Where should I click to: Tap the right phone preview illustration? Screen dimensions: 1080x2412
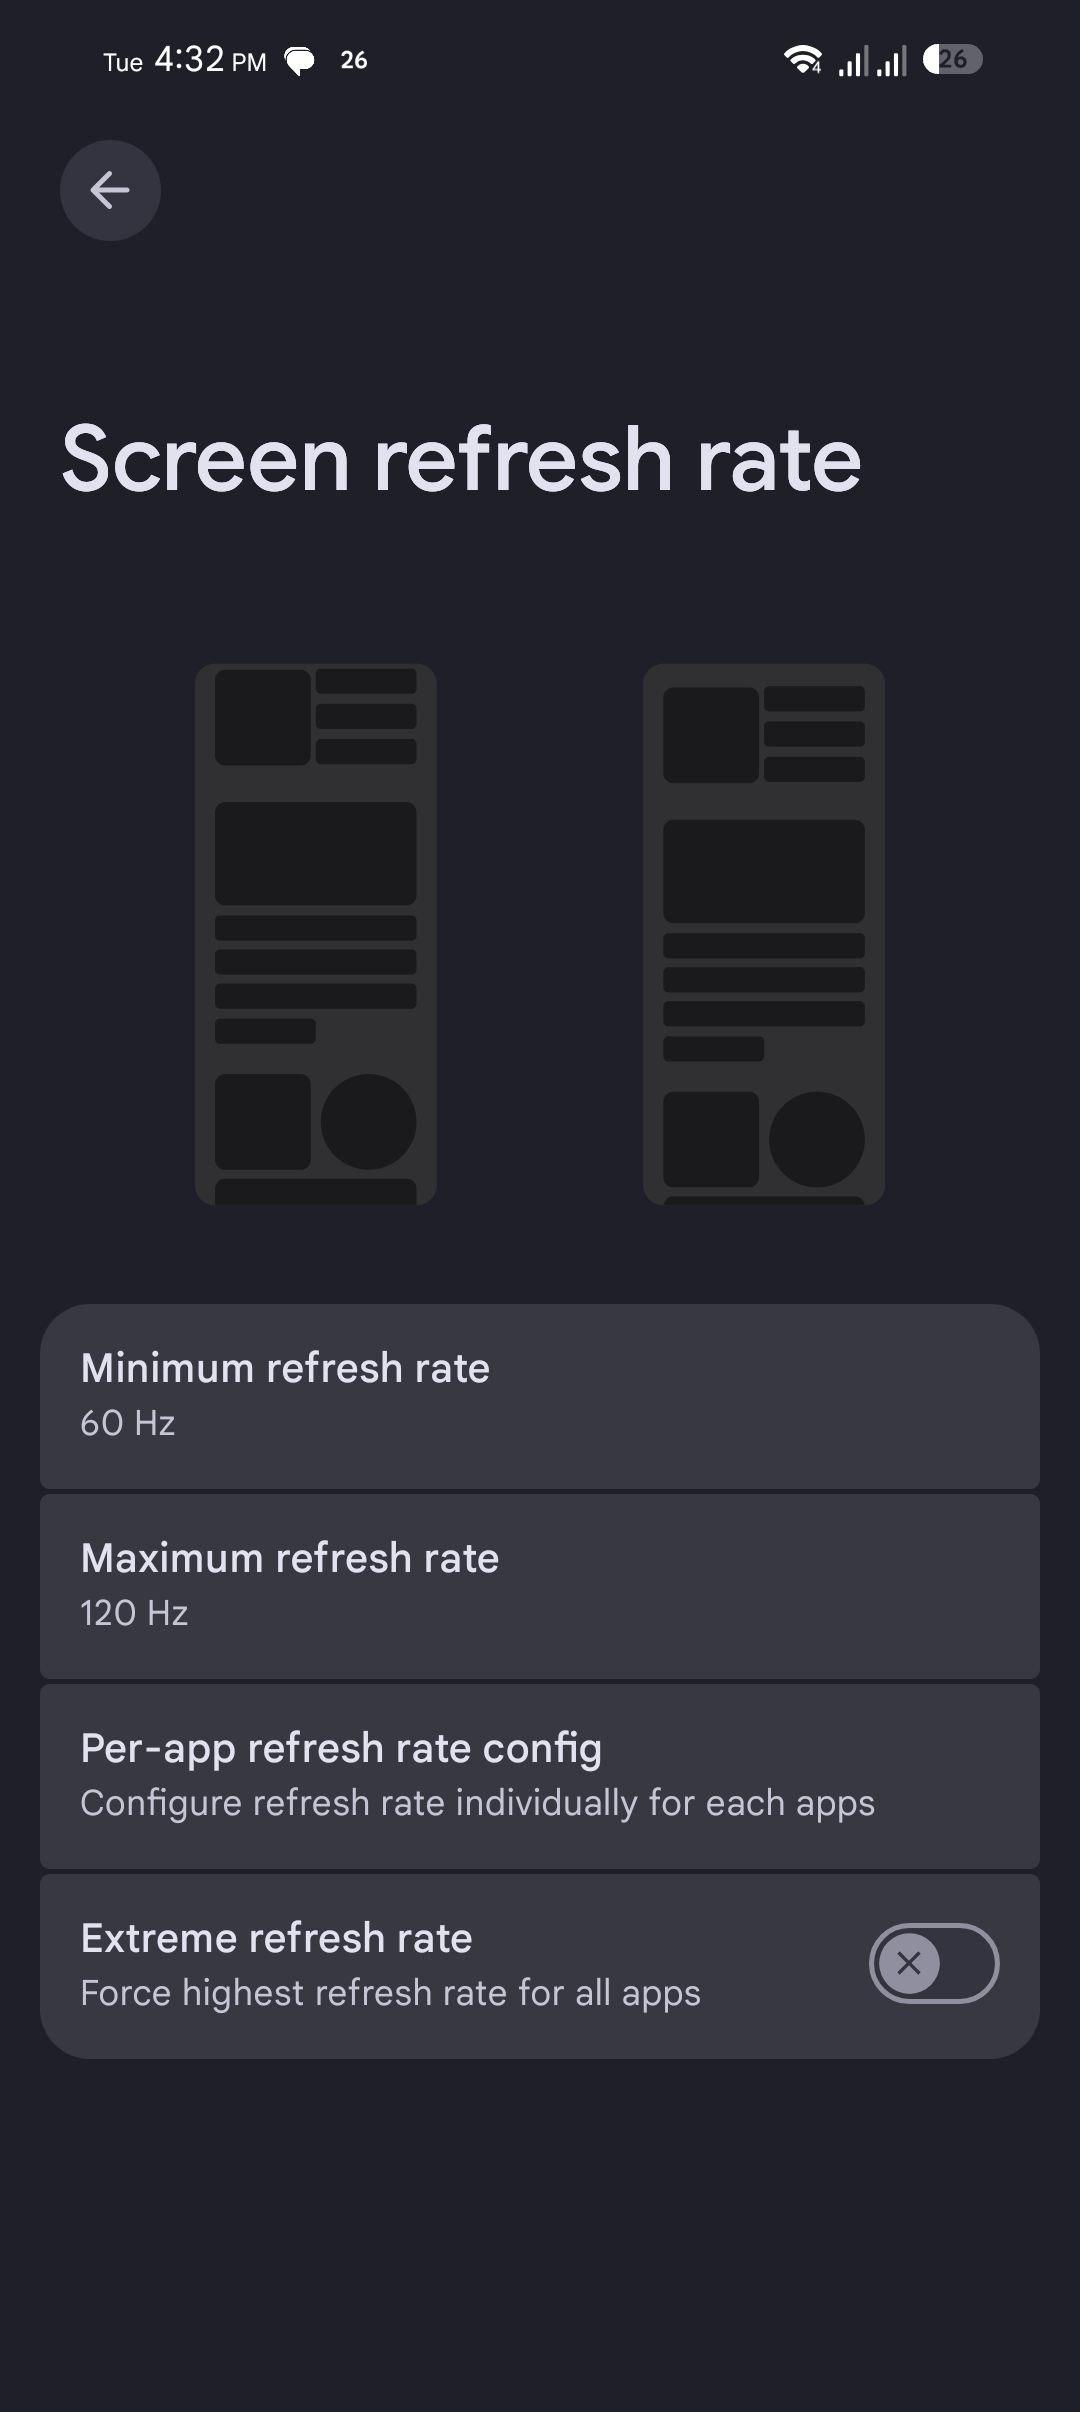764,934
